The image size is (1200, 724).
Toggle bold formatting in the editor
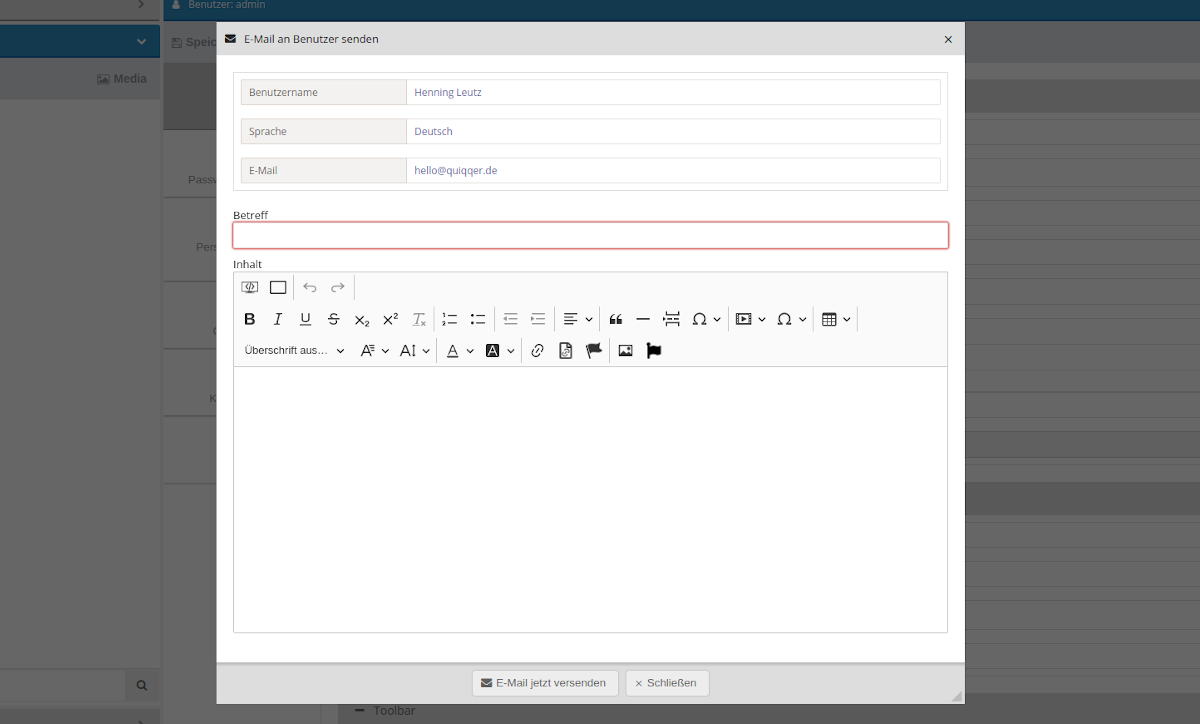(x=250, y=319)
